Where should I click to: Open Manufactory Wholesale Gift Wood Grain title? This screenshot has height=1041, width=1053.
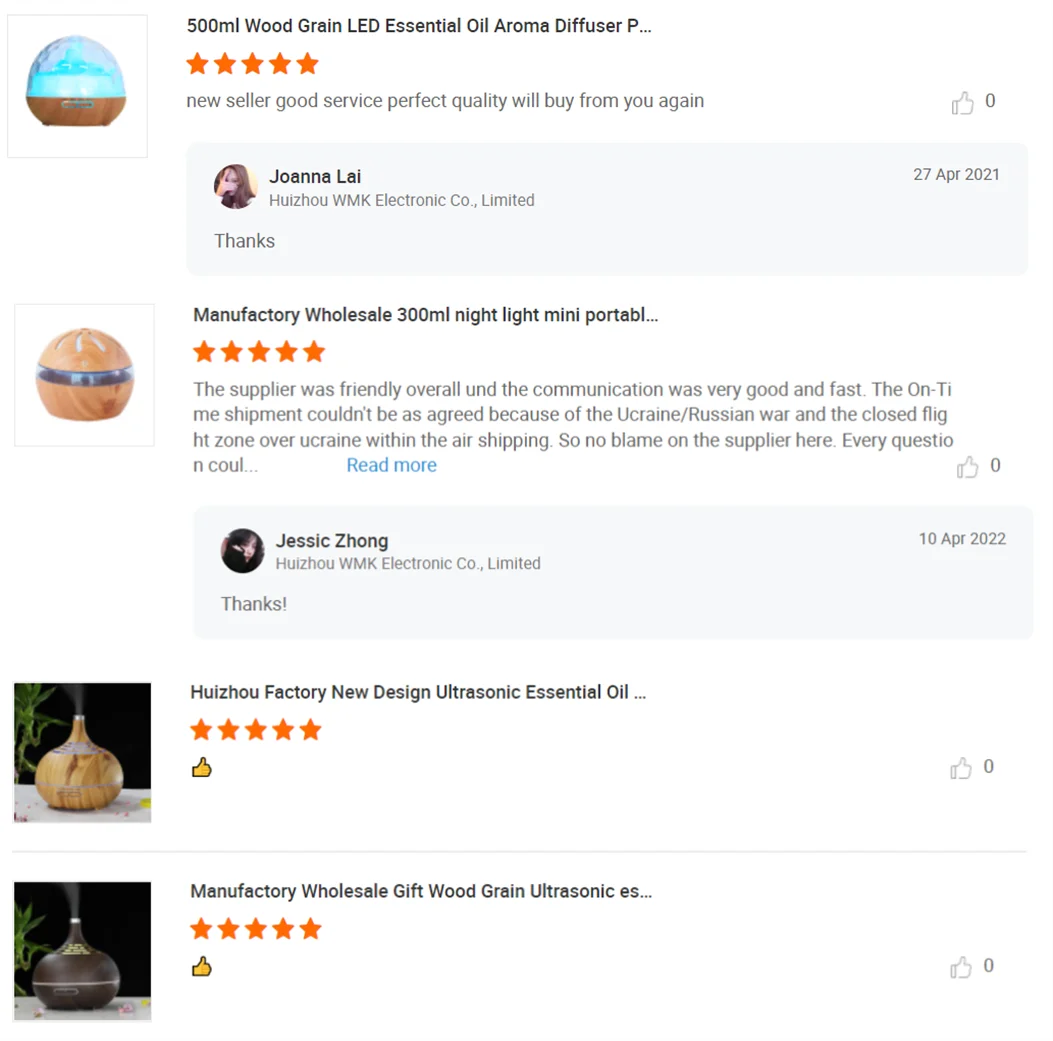[421, 891]
